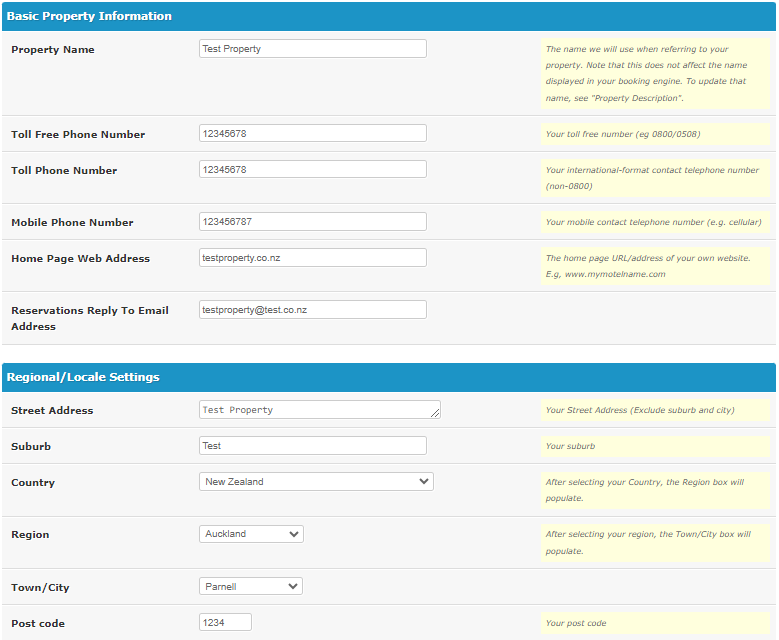Focus the Toll Free Phone Number field
The width and height of the screenshot is (779, 640).
[x=312, y=133]
